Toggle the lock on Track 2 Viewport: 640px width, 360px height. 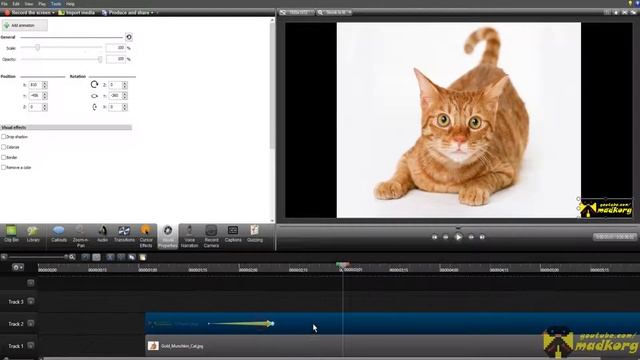tap(31, 324)
